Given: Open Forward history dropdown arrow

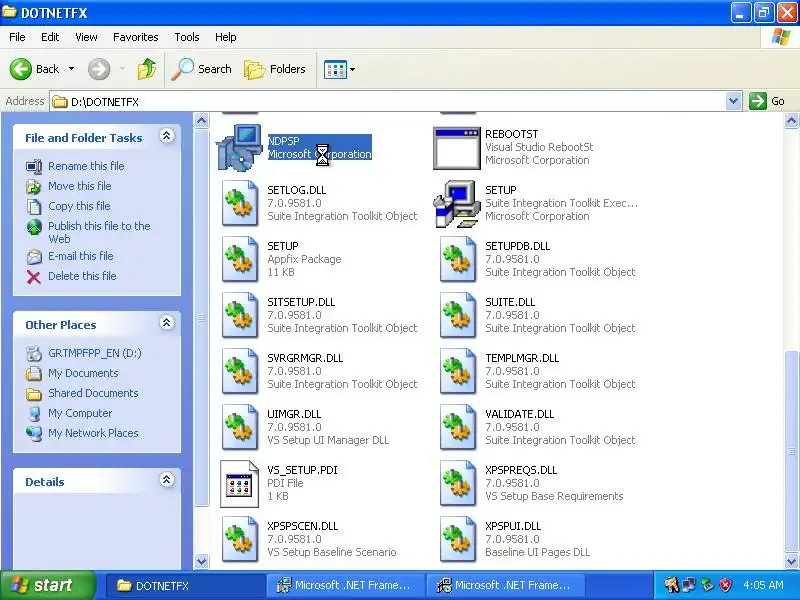Looking at the screenshot, I should pyautogui.click(x=122, y=69).
